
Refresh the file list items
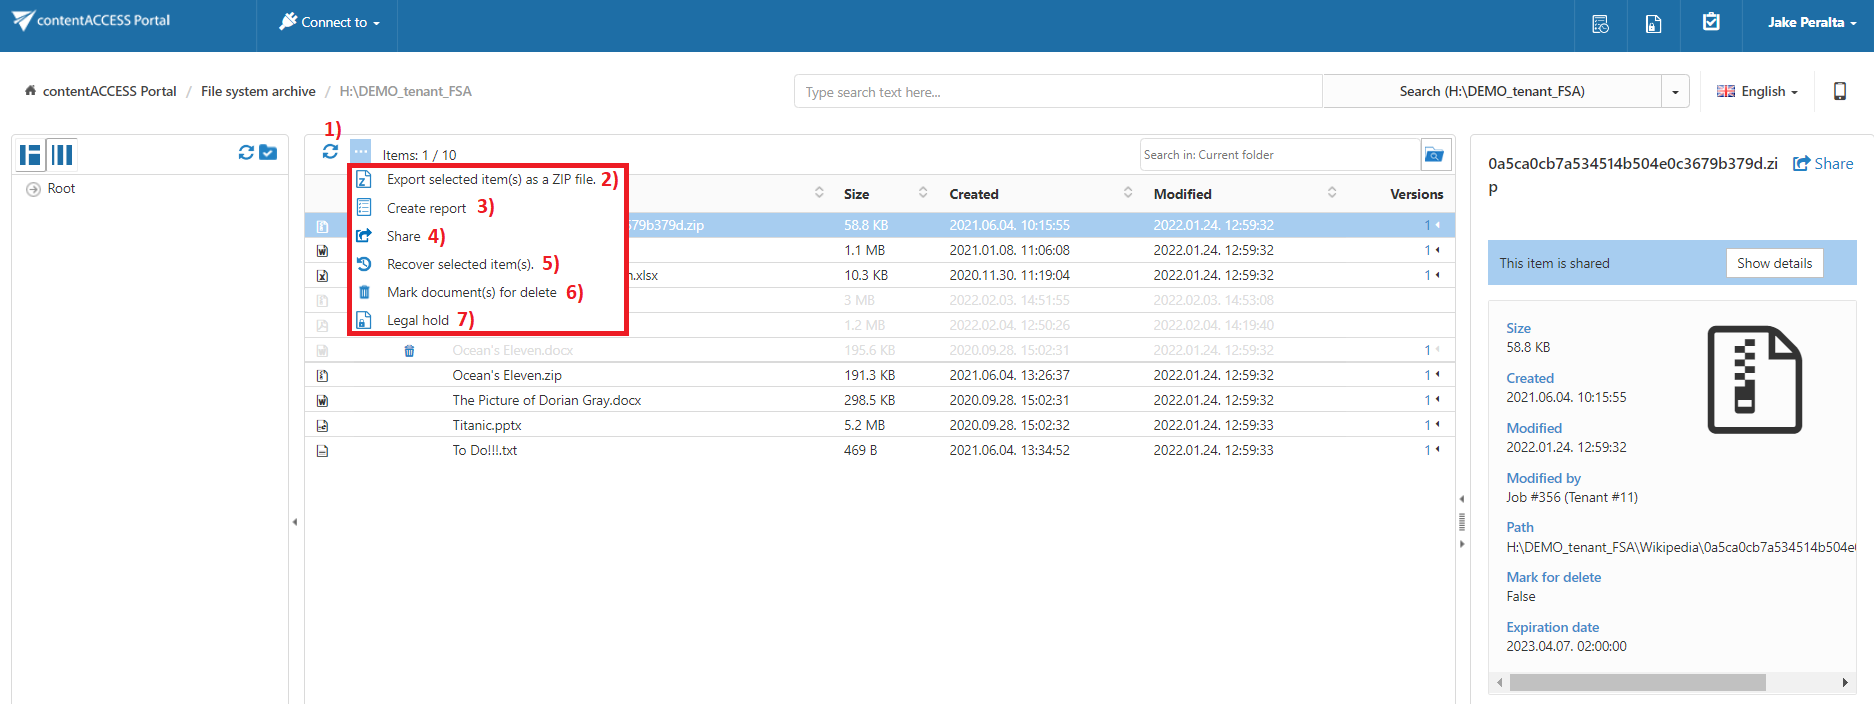click(330, 152)
